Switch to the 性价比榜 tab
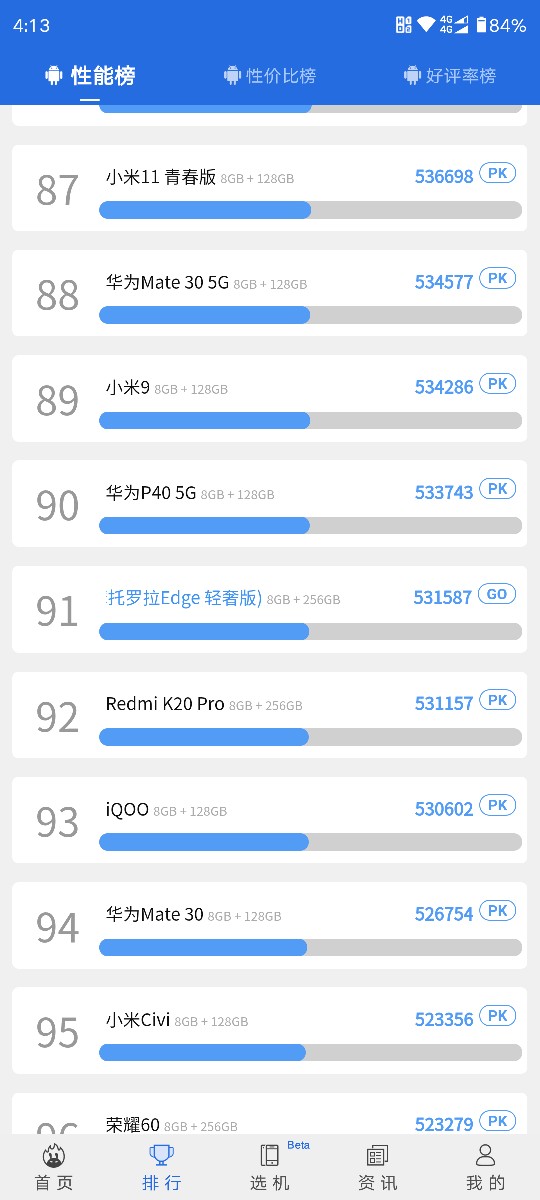 point(270,75)
